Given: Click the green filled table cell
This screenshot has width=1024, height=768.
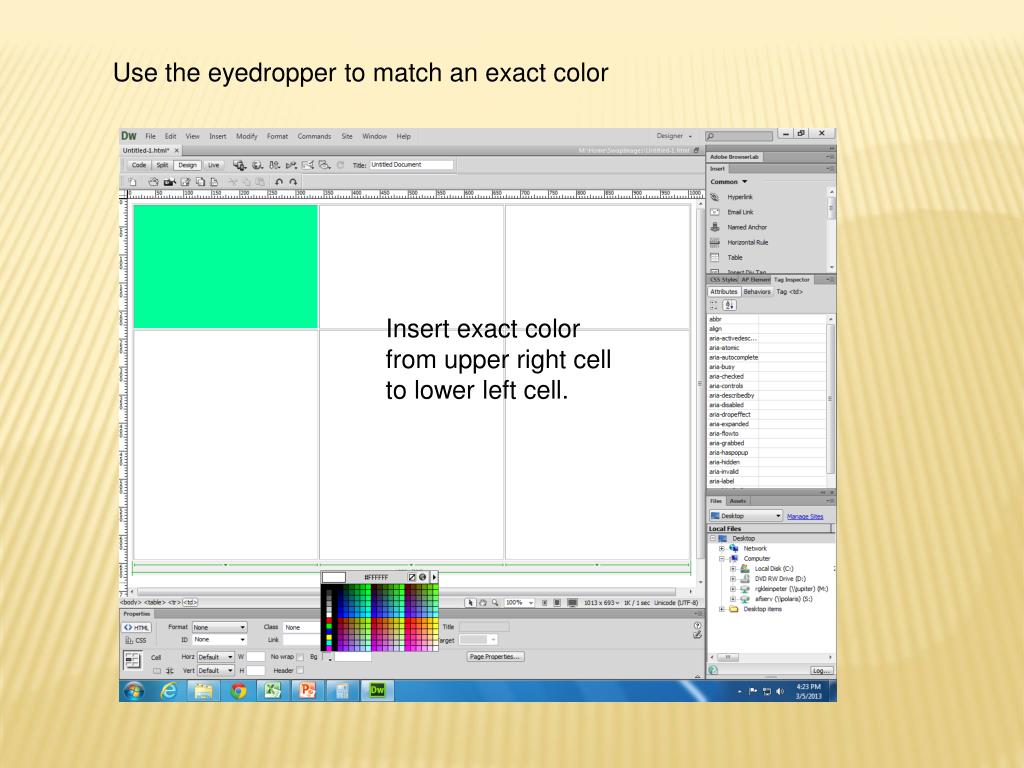Looking at the screenshot, I should 225,266.
